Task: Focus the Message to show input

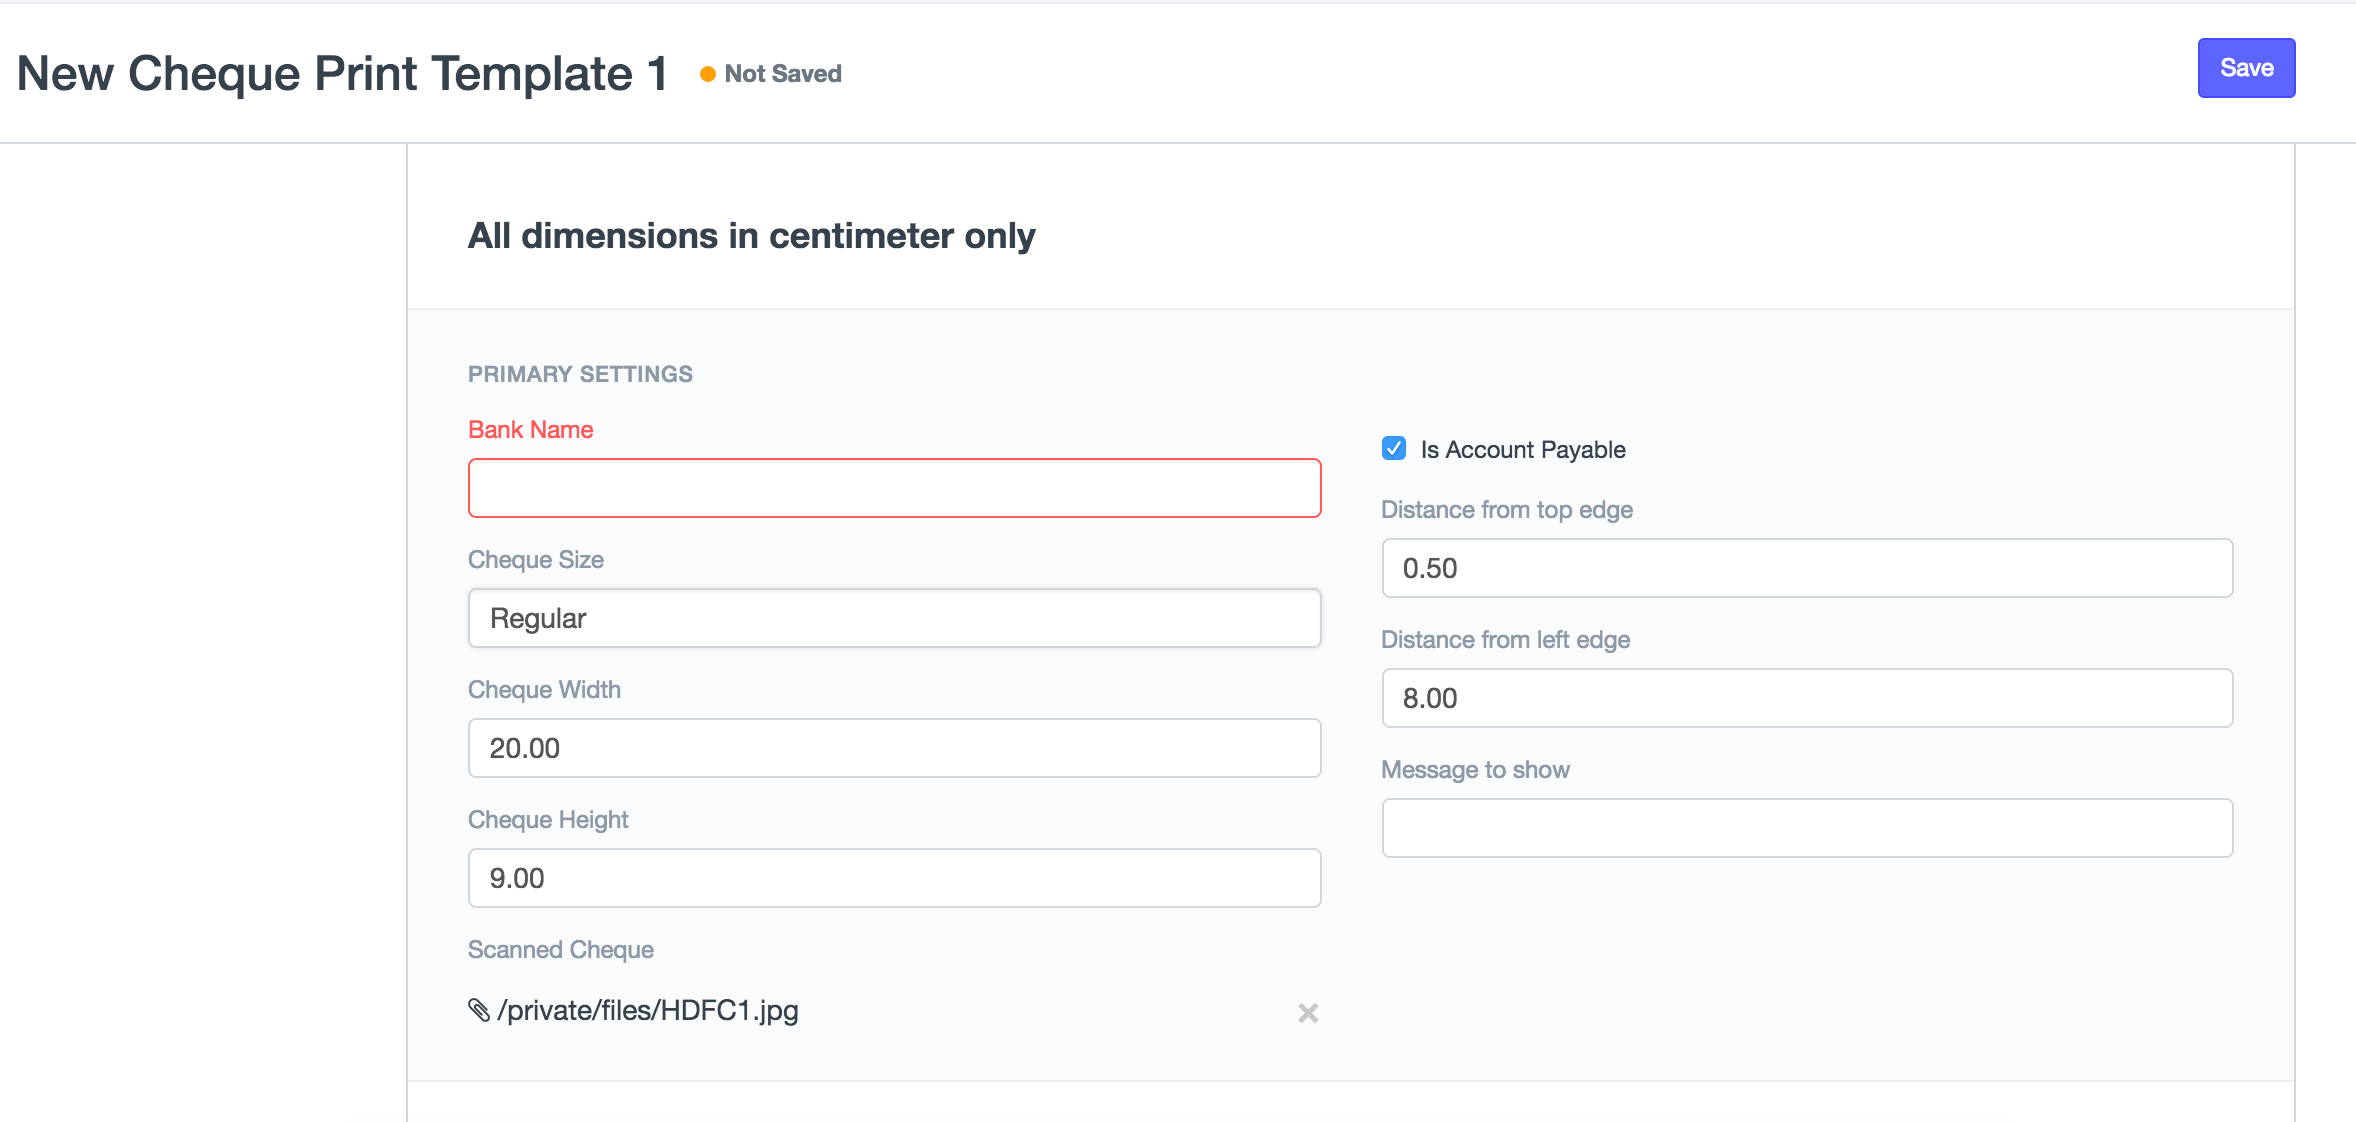Action: pos(1806,828)
